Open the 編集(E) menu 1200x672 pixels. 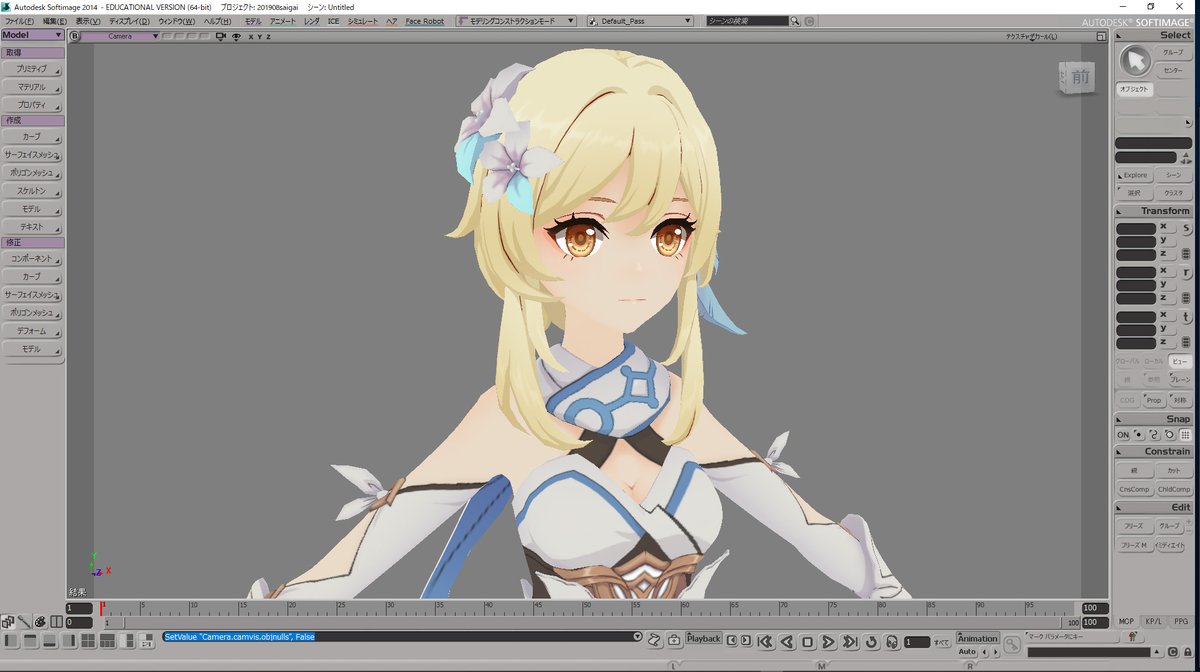[55, 21]
